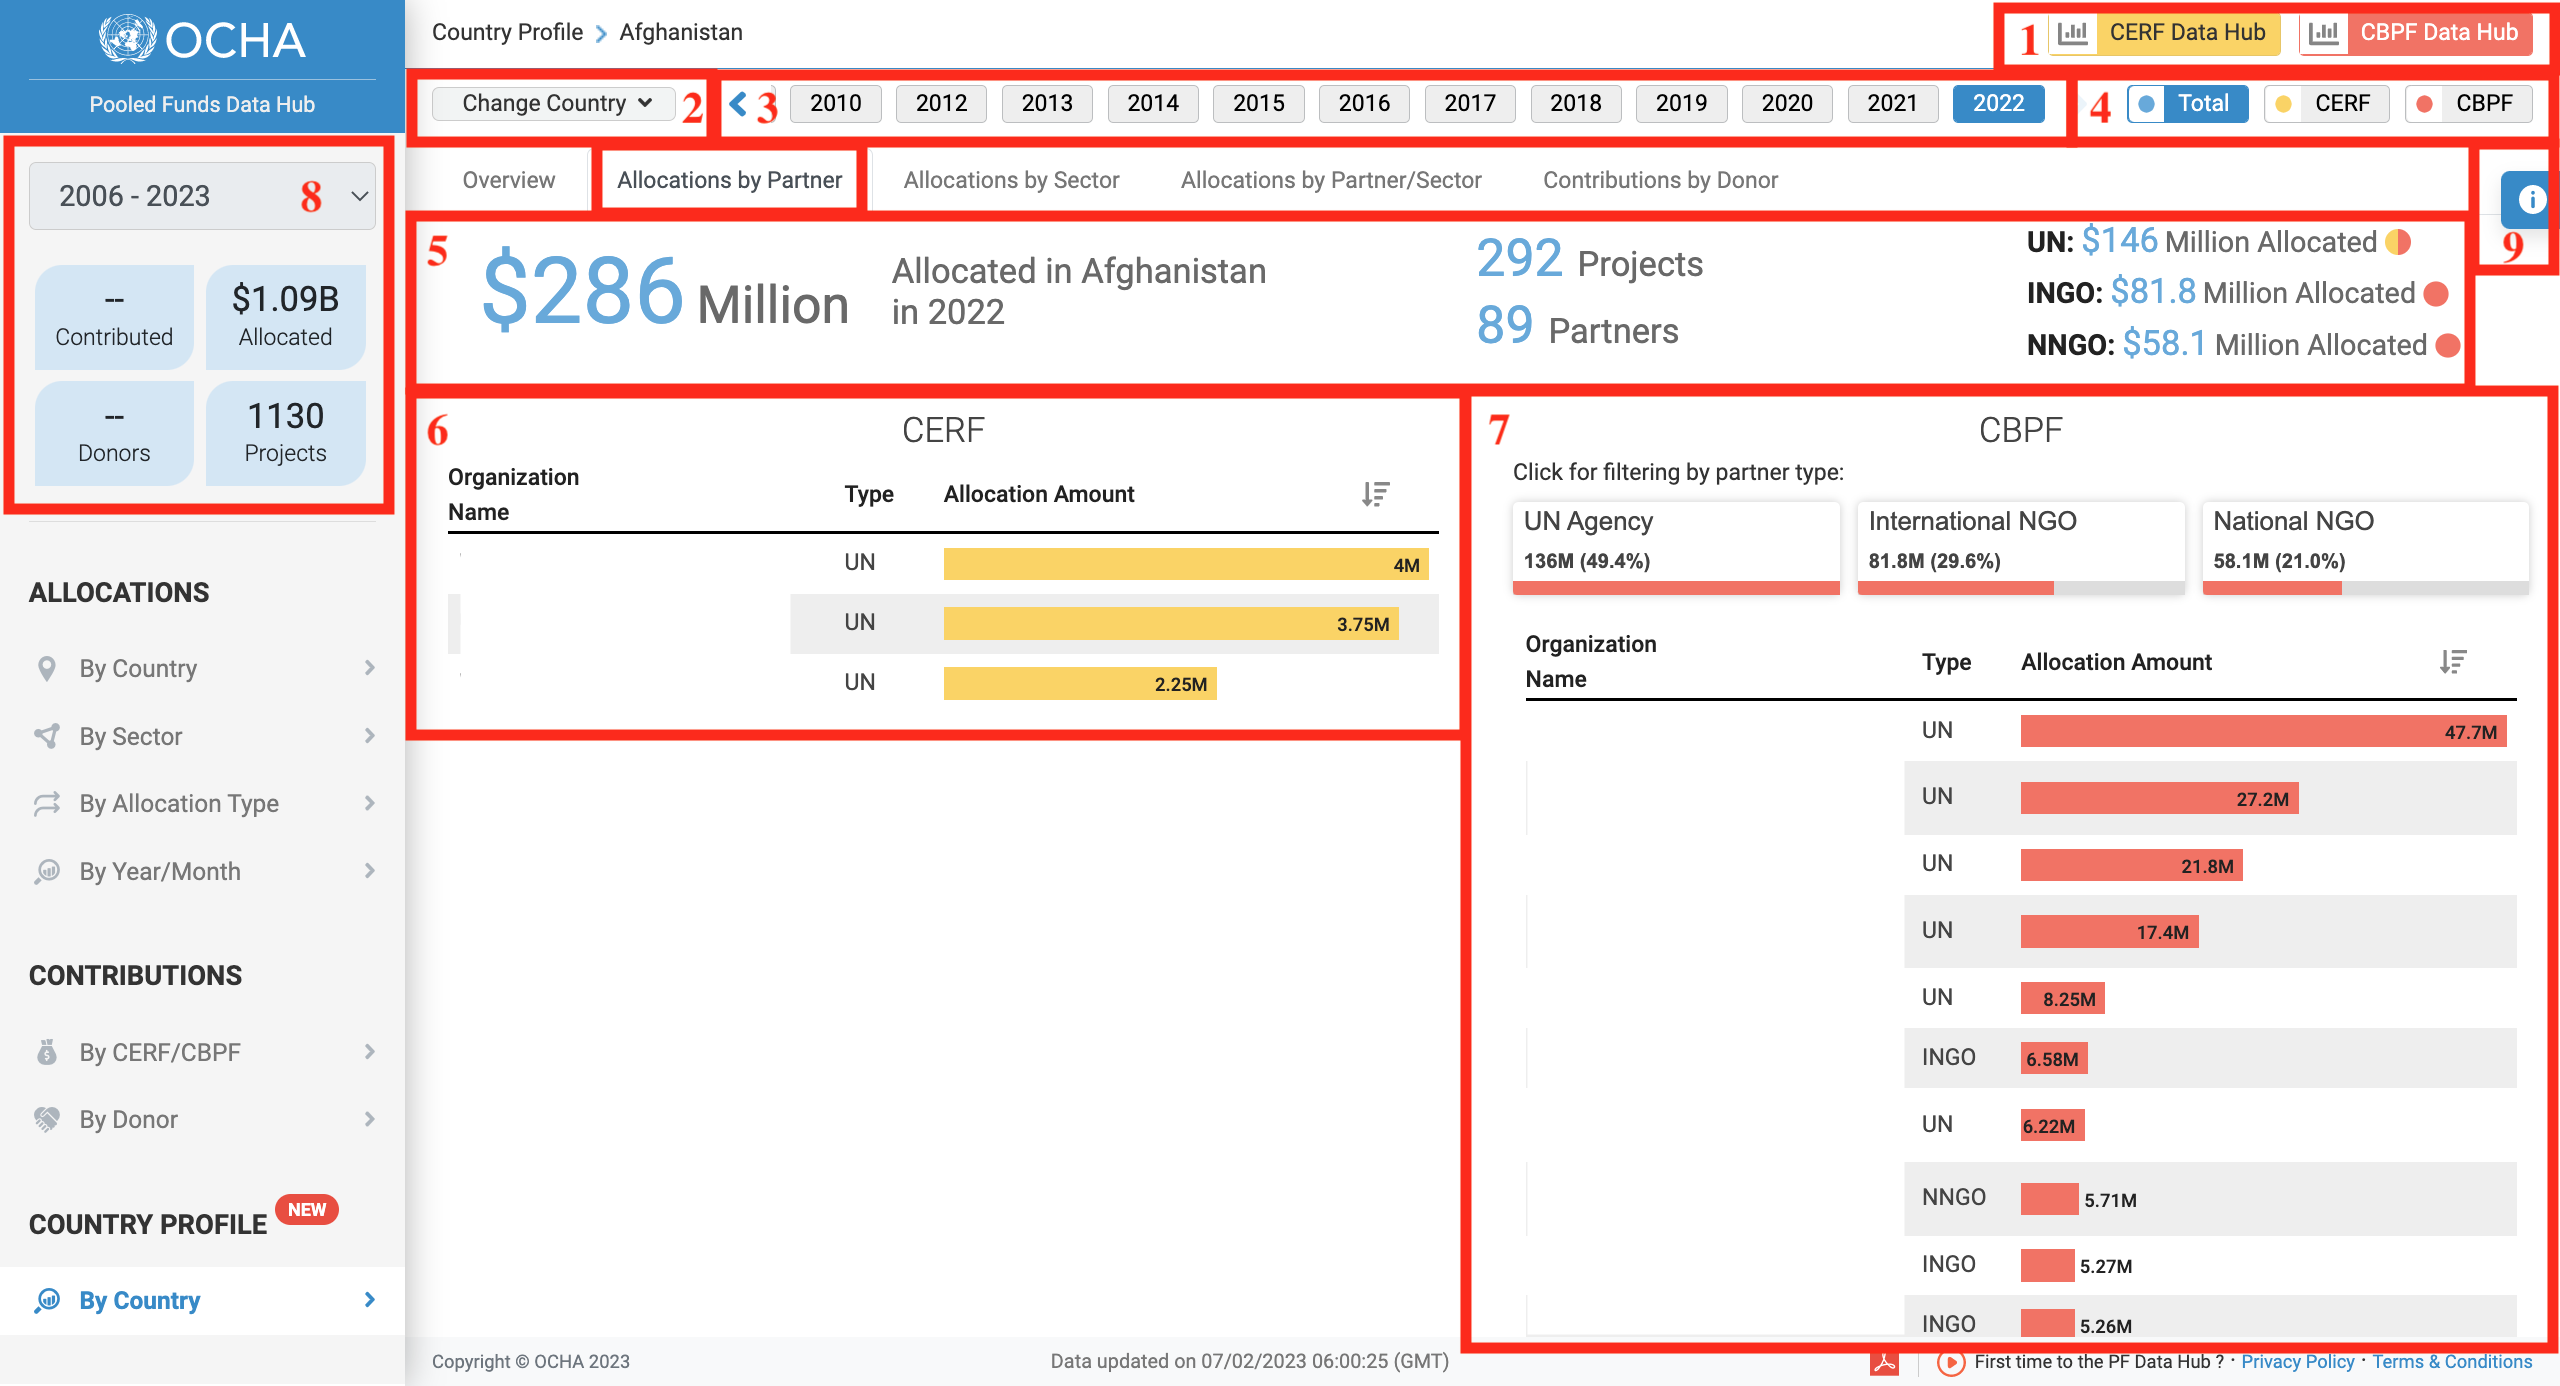Switch to the Overview tab
This screenshot has width=2560, height=1386.
[x=508, y=180]
